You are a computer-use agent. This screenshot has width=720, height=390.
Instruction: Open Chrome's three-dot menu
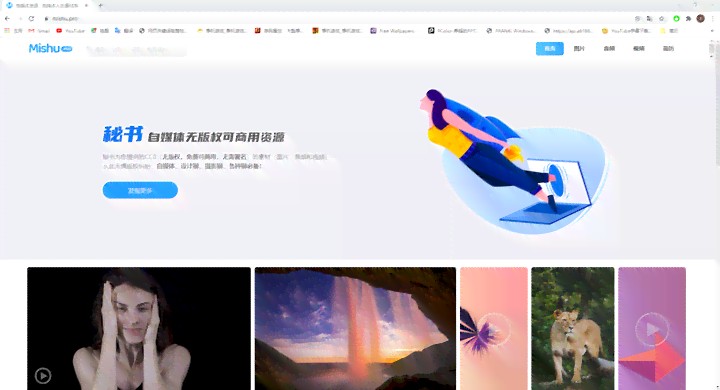tap(713, 19)
